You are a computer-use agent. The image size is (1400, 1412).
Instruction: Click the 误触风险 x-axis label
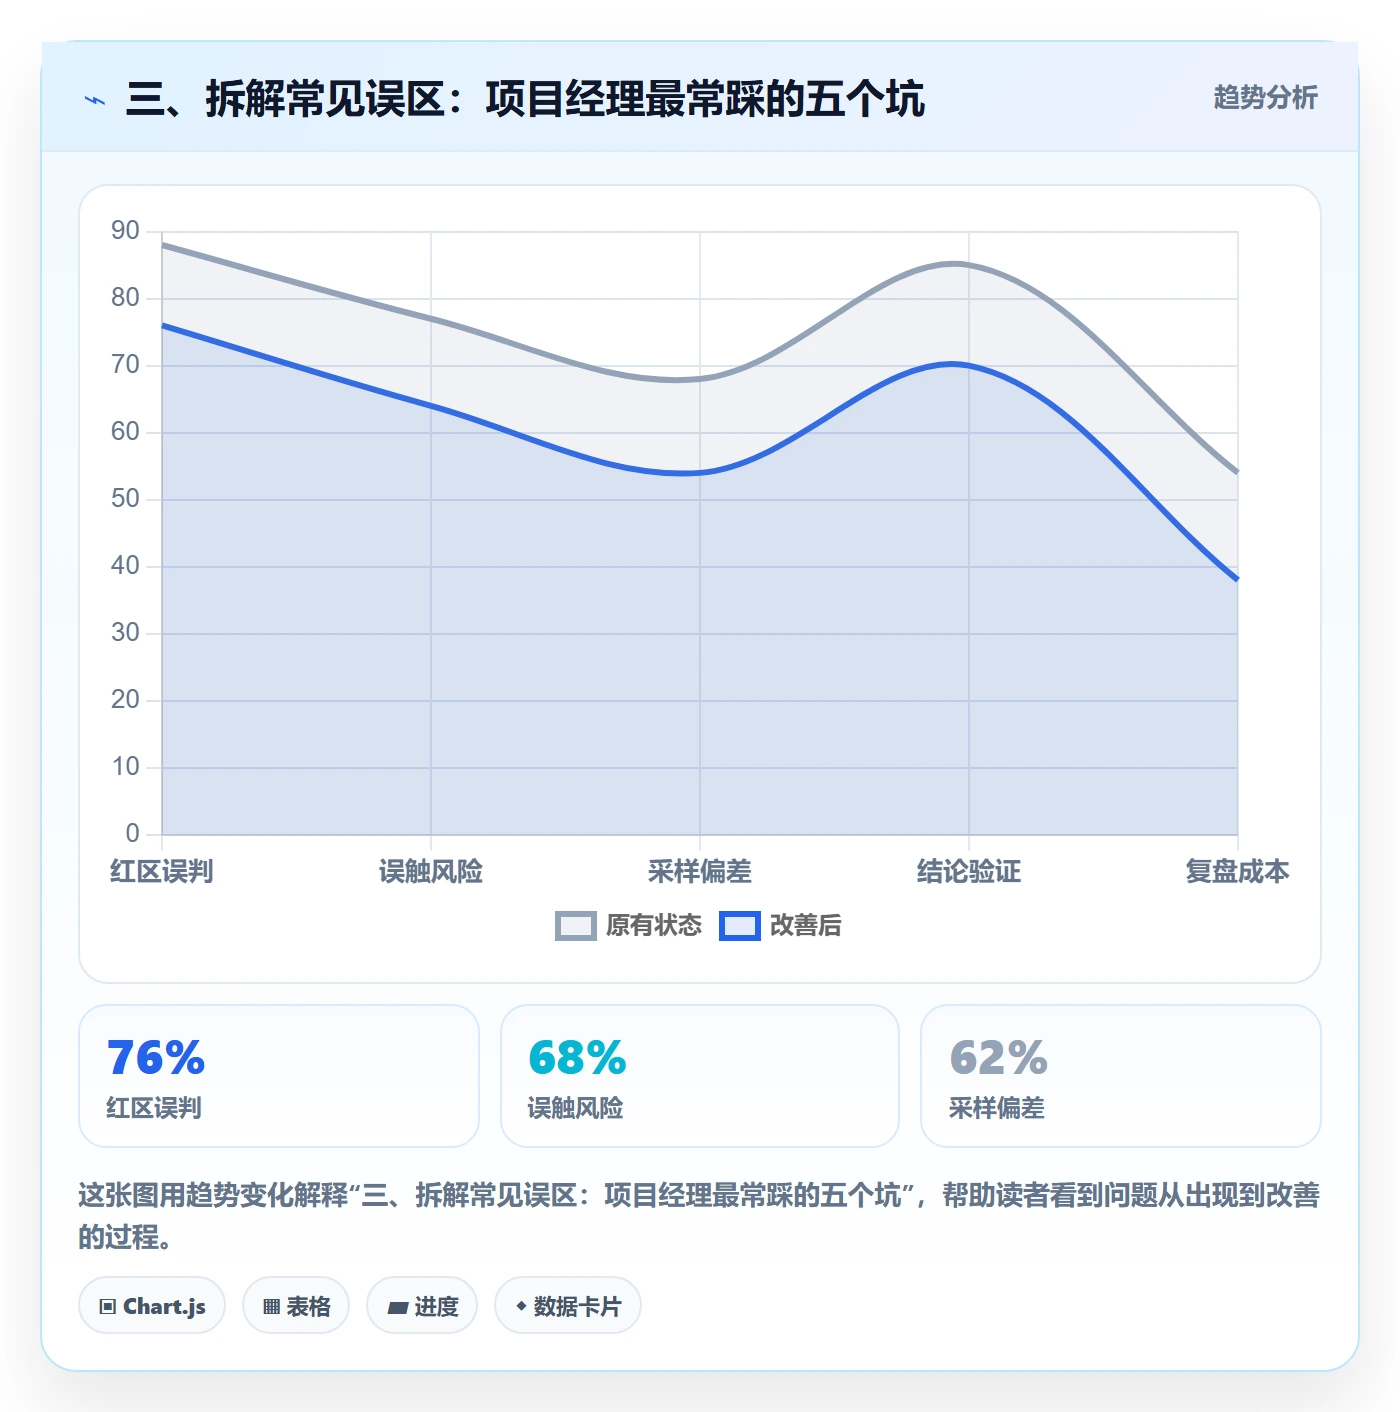431,872
